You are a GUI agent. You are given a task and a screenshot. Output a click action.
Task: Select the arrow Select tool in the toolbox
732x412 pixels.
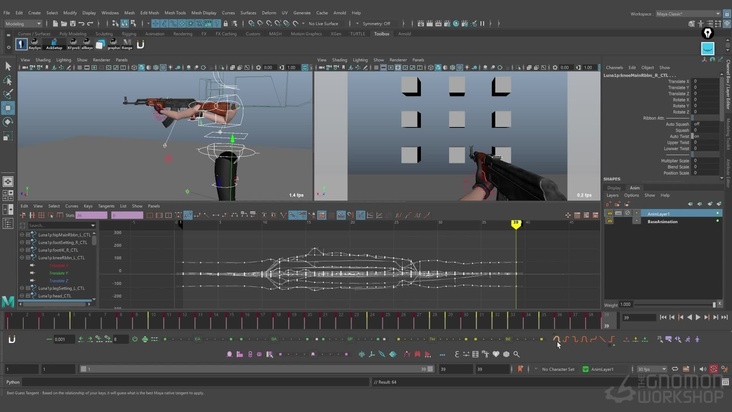(x=8, y=67)
